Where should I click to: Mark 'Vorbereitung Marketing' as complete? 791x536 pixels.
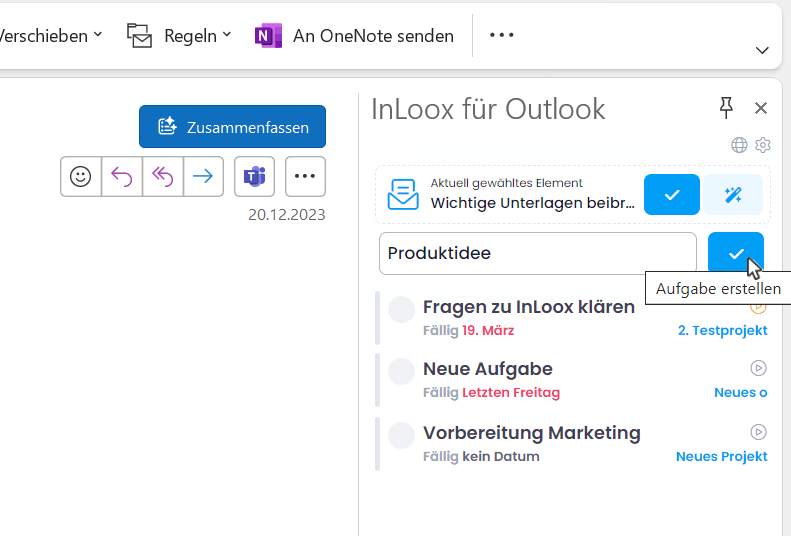(x=402, y=435)
